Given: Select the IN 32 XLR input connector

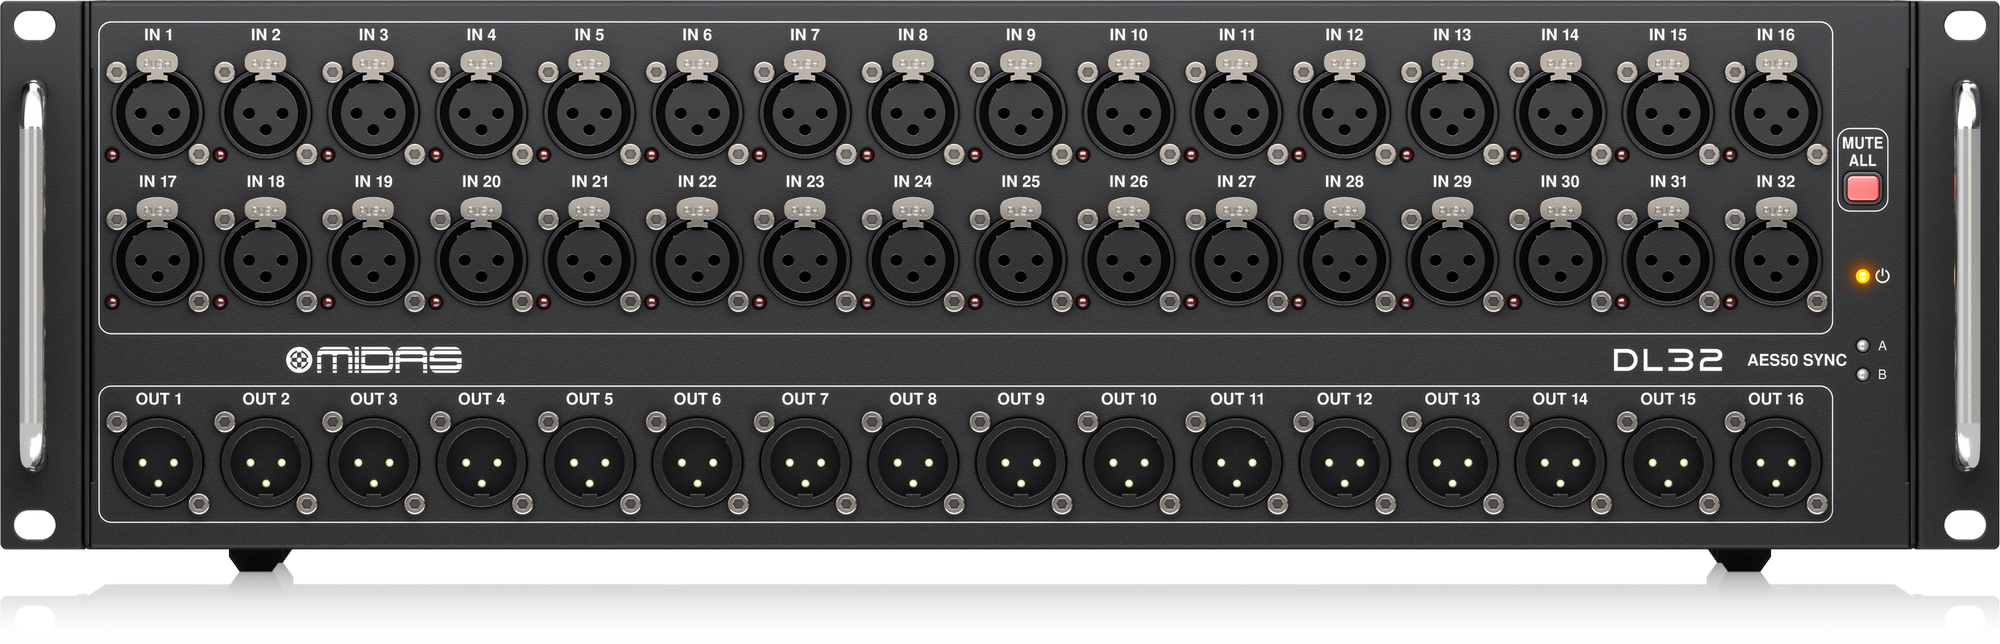Looking at the screenshot, I should pos(1775,259).
